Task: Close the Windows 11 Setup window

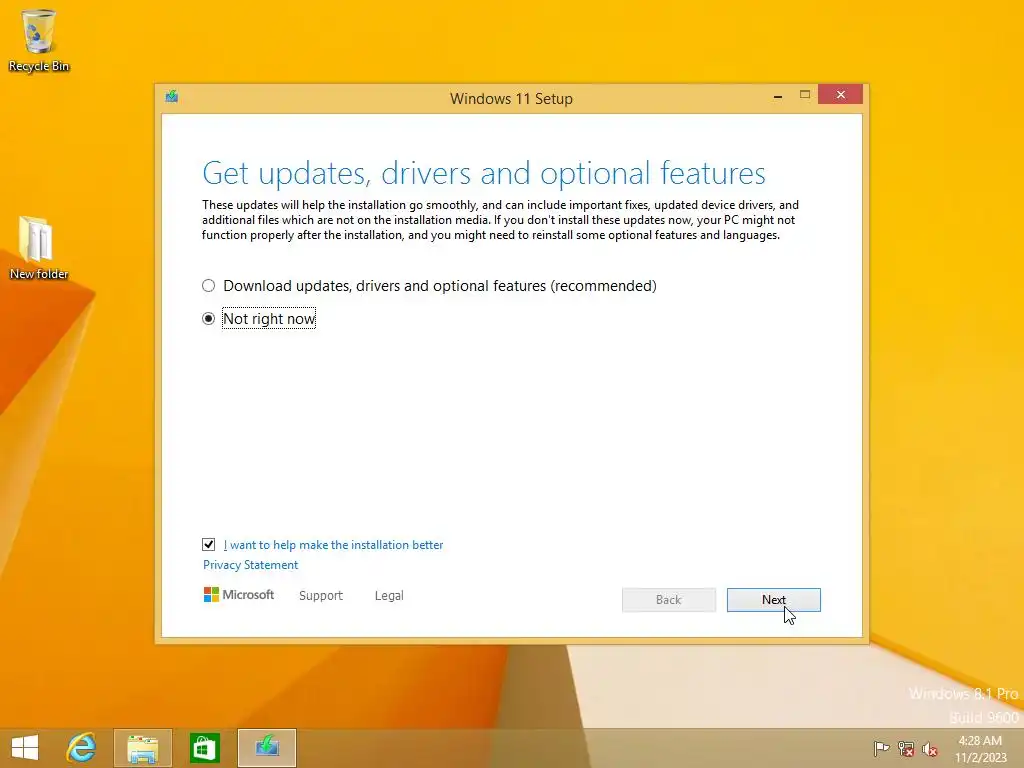Action: tap(840, 95)
